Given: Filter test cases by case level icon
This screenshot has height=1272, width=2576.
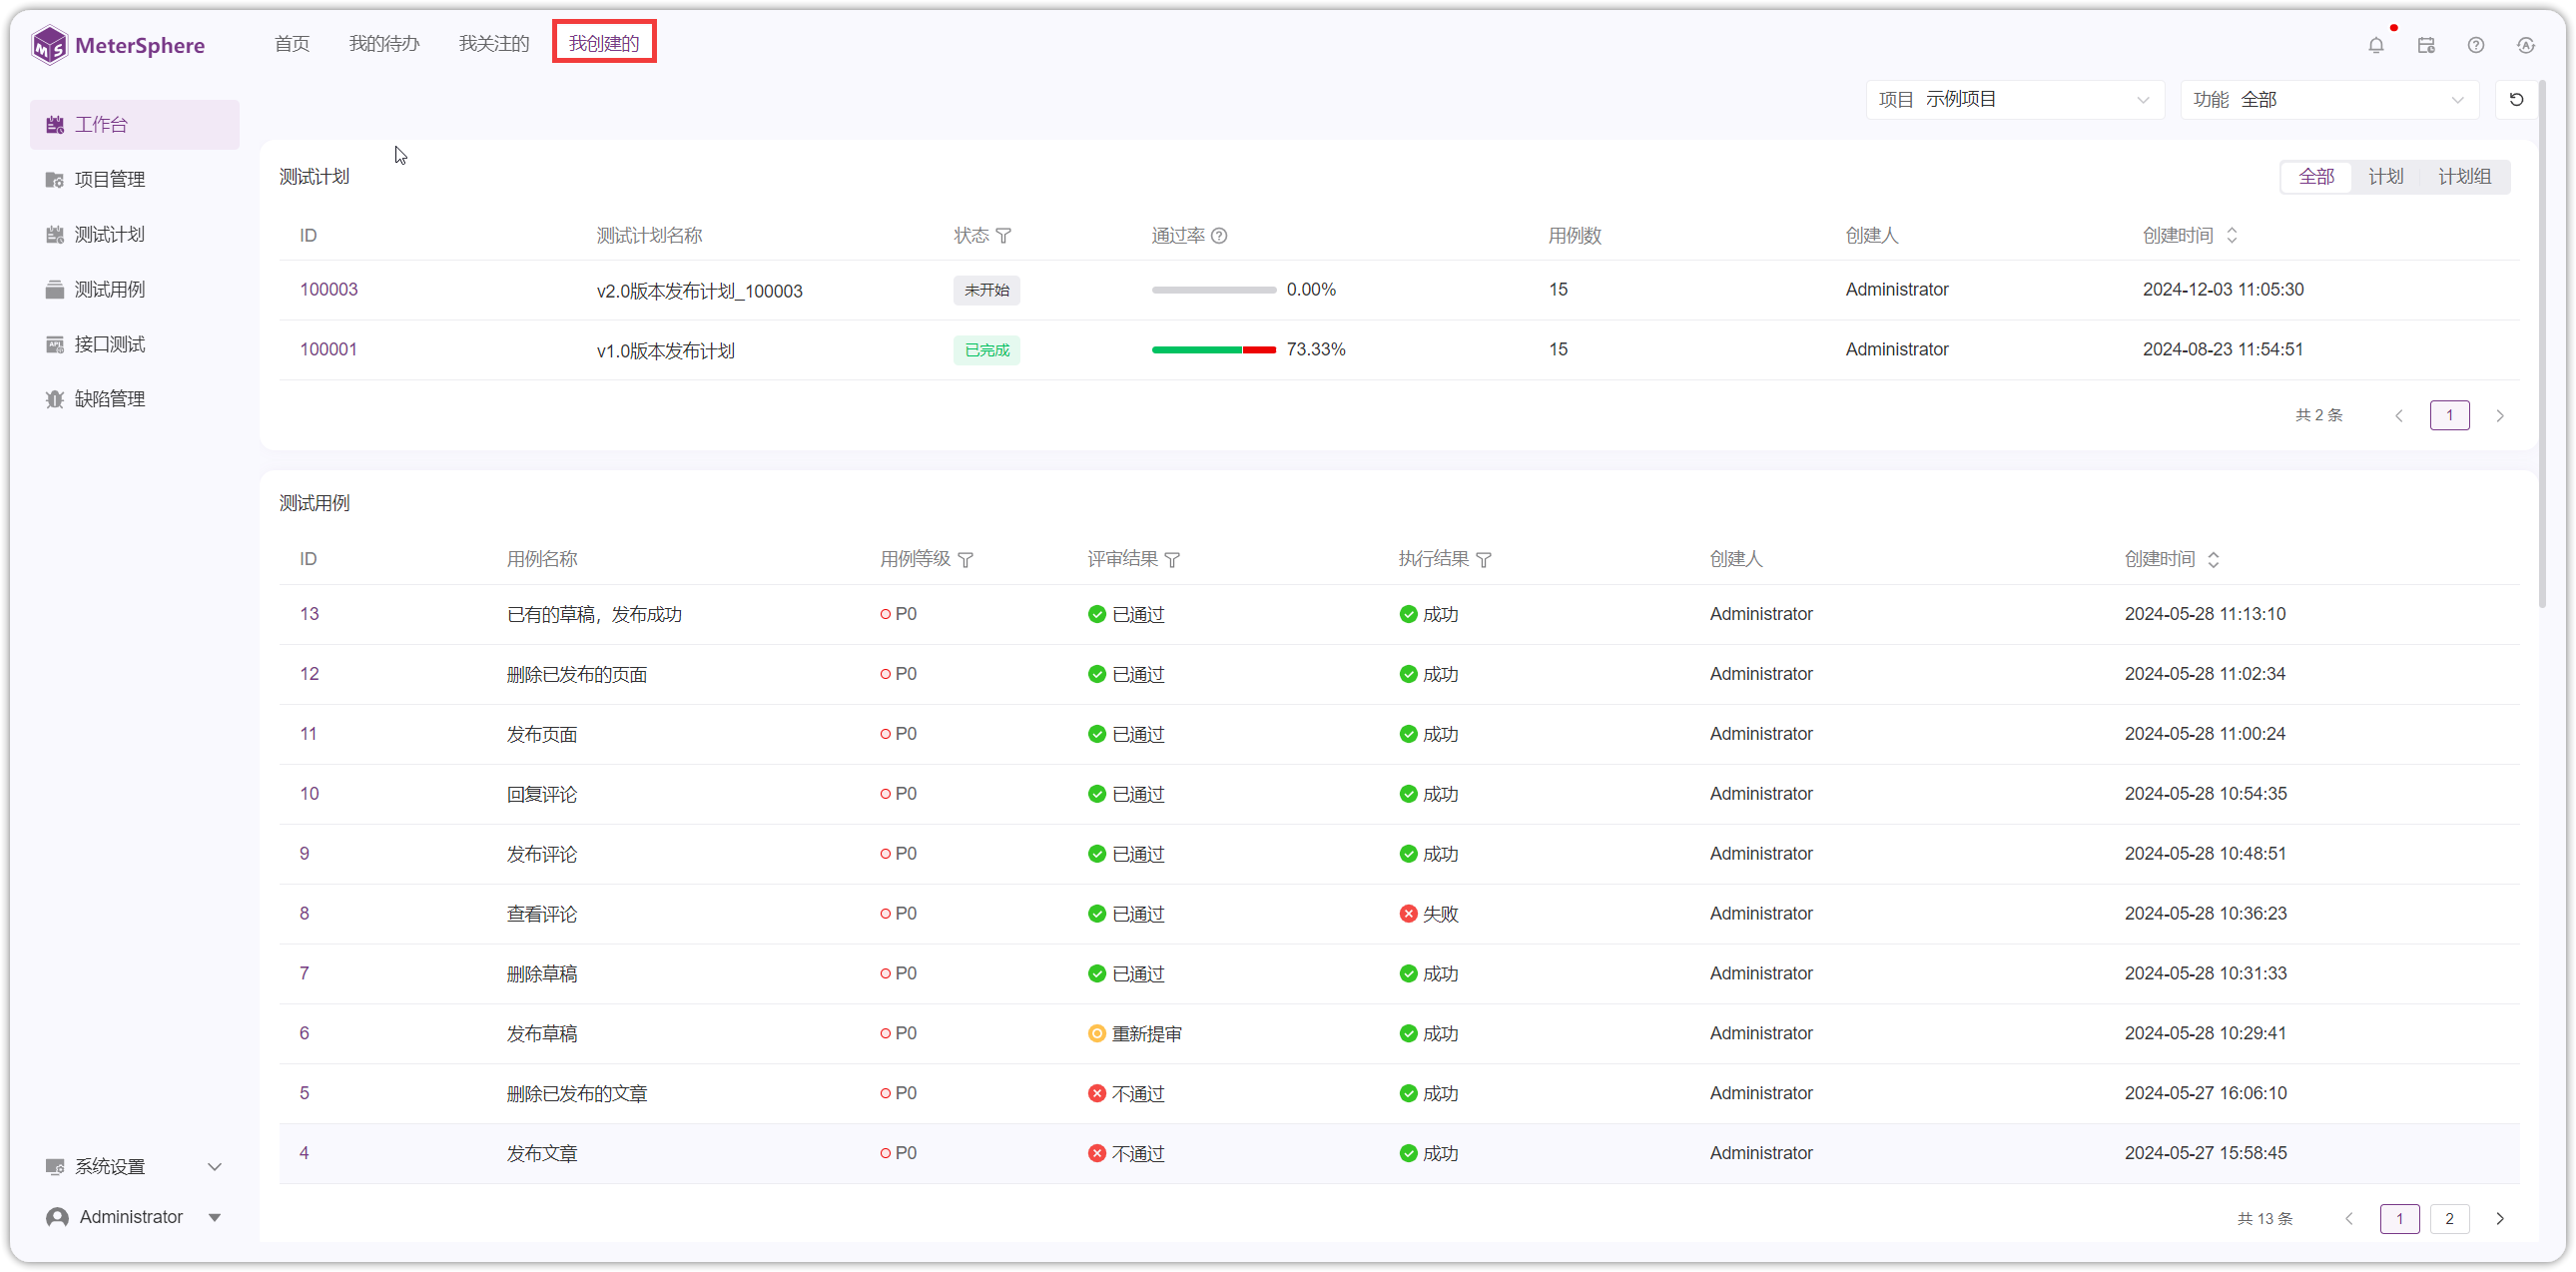Looking at the screenshot, I should 965,560.
